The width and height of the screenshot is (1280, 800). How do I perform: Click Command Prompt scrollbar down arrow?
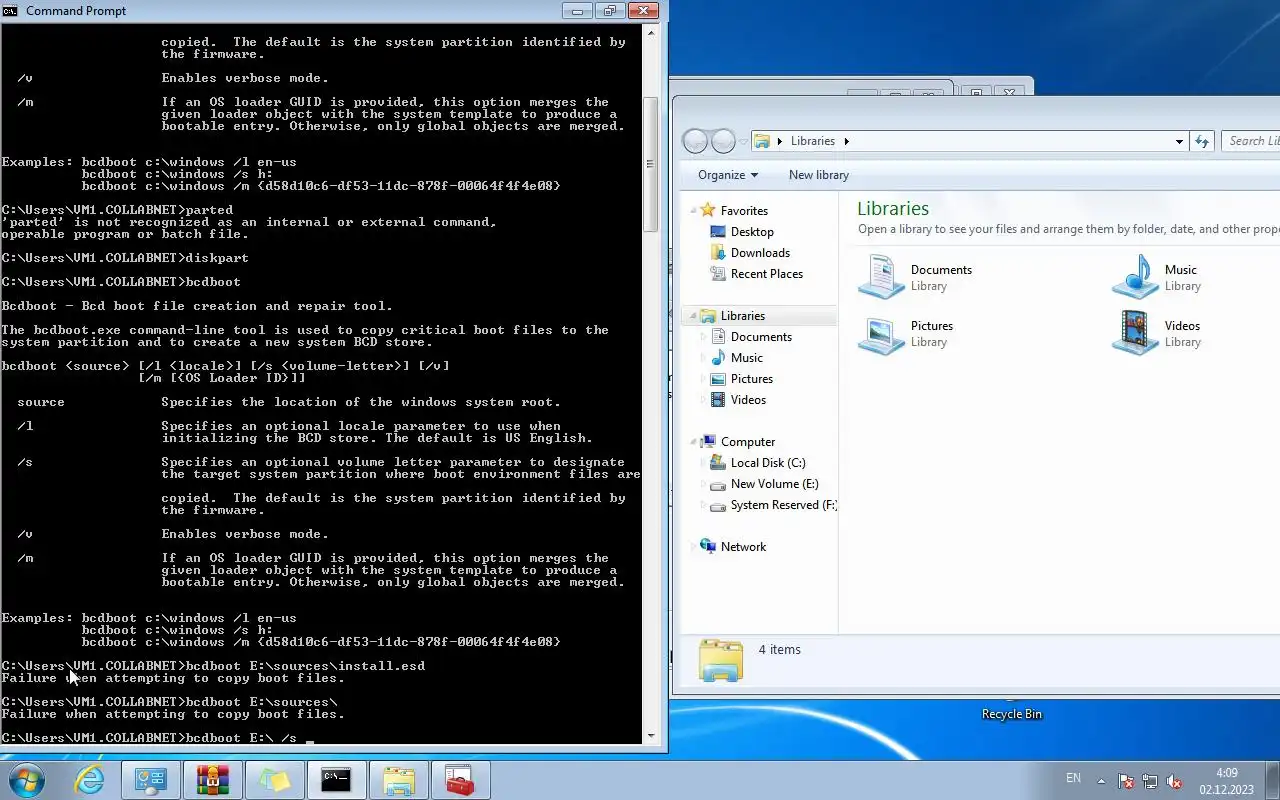651,736
